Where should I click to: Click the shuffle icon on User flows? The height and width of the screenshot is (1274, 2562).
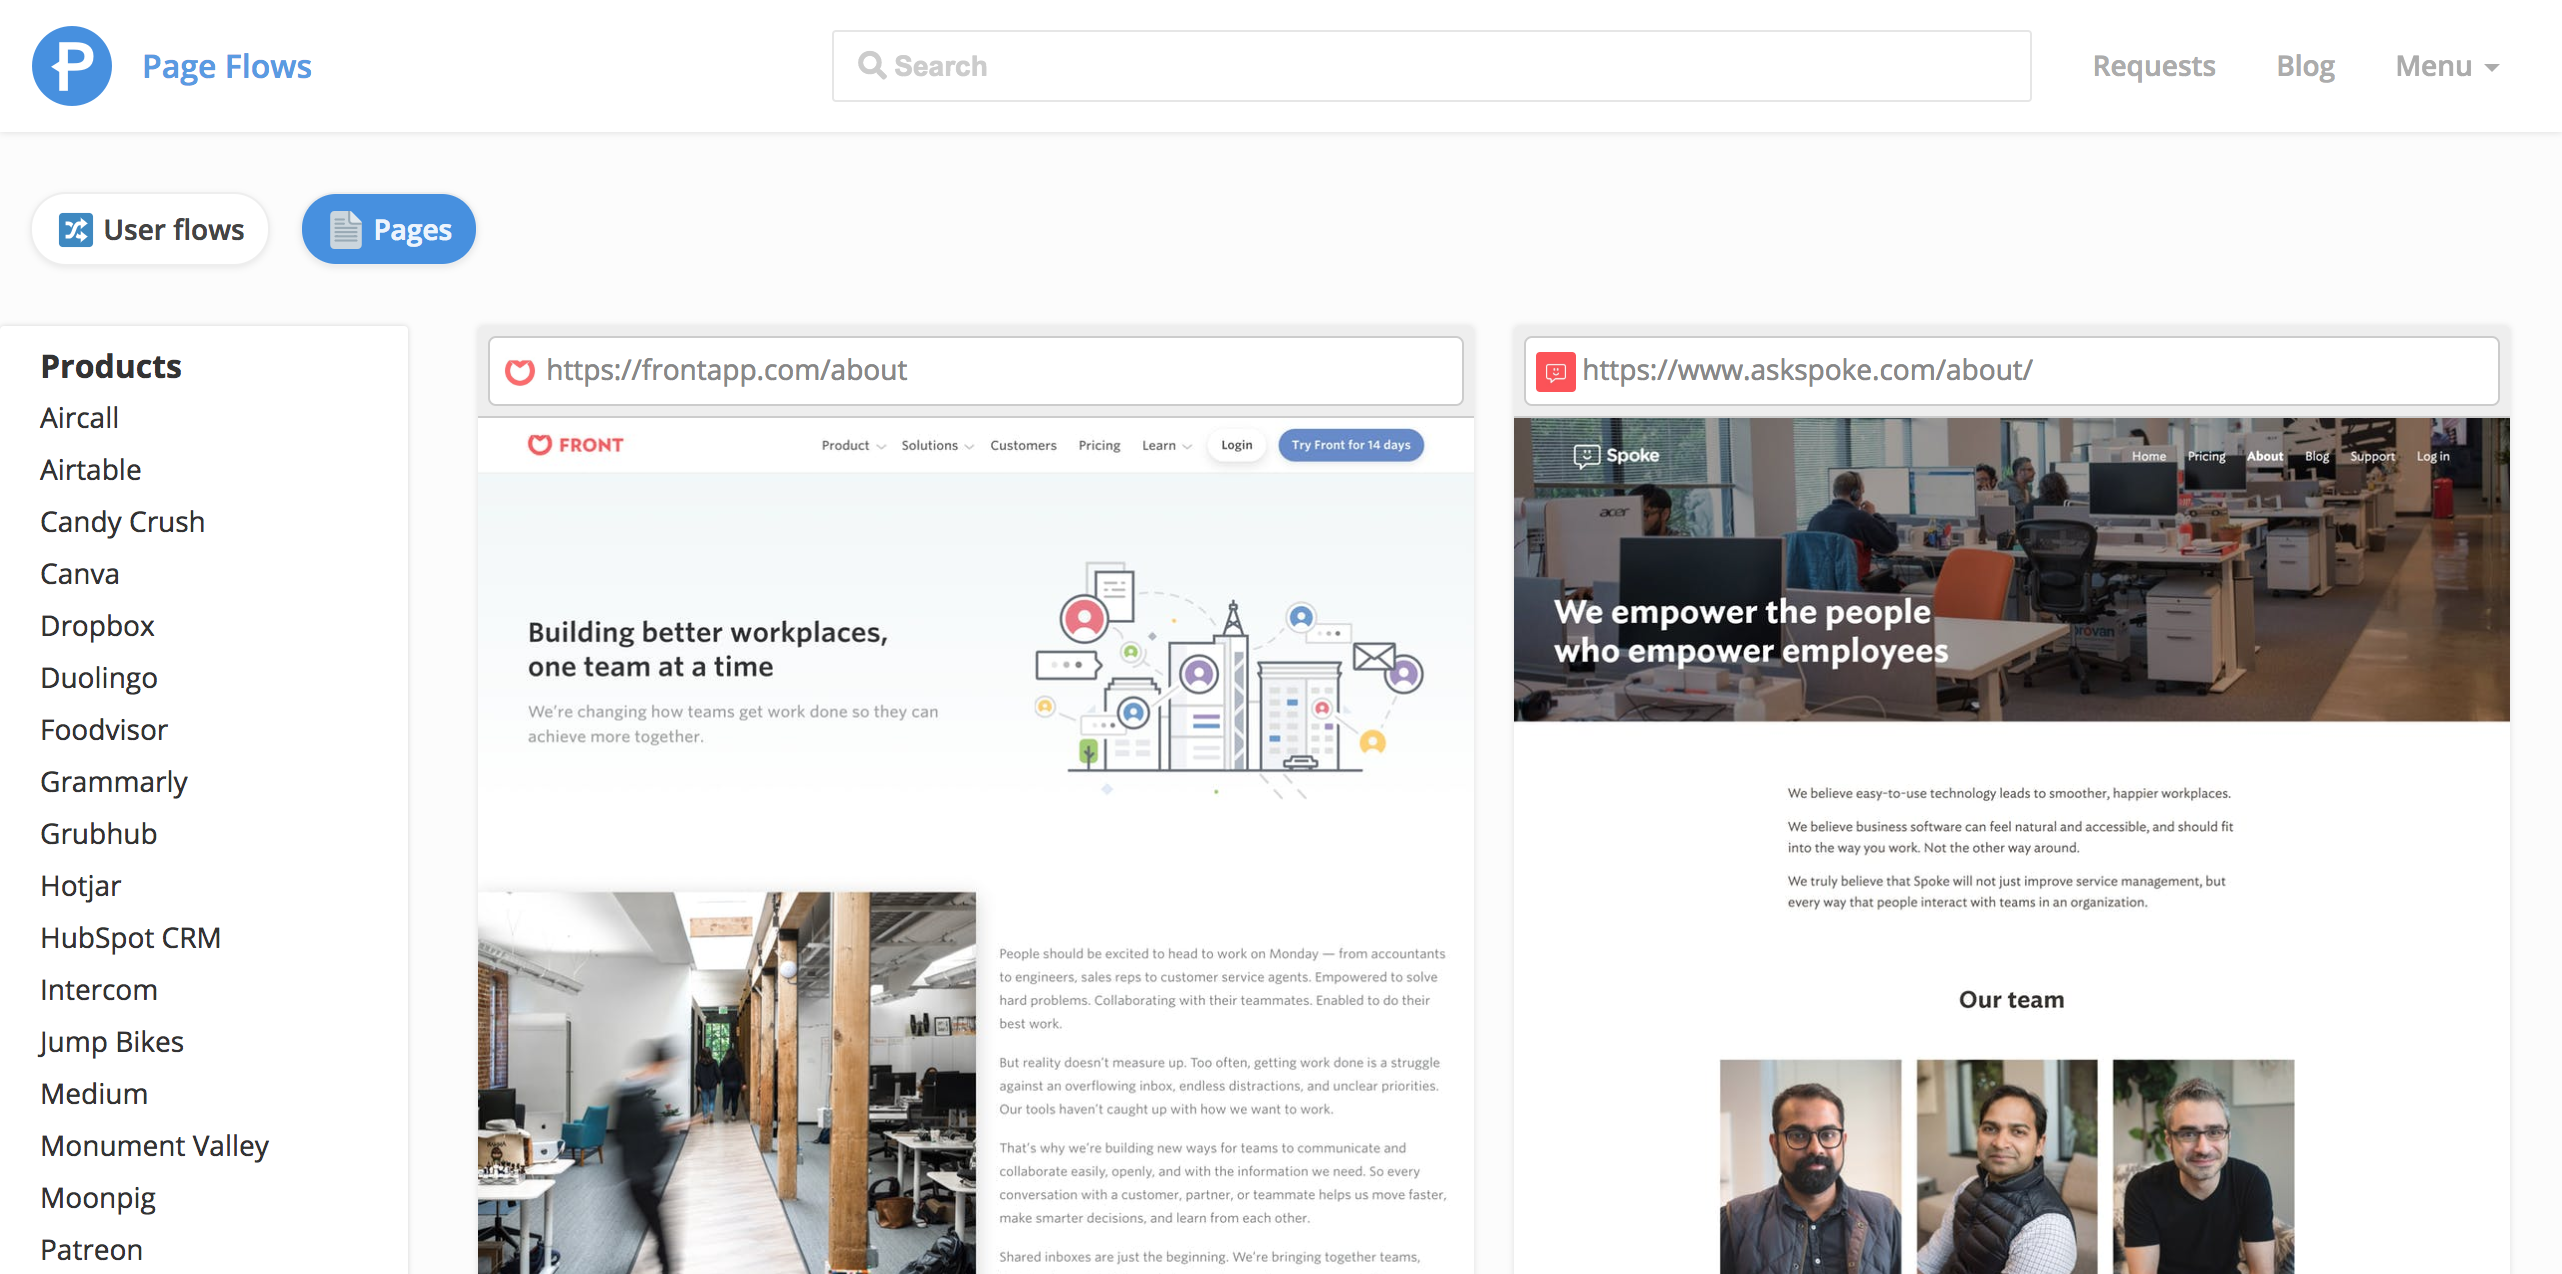[x=75, y=230]
